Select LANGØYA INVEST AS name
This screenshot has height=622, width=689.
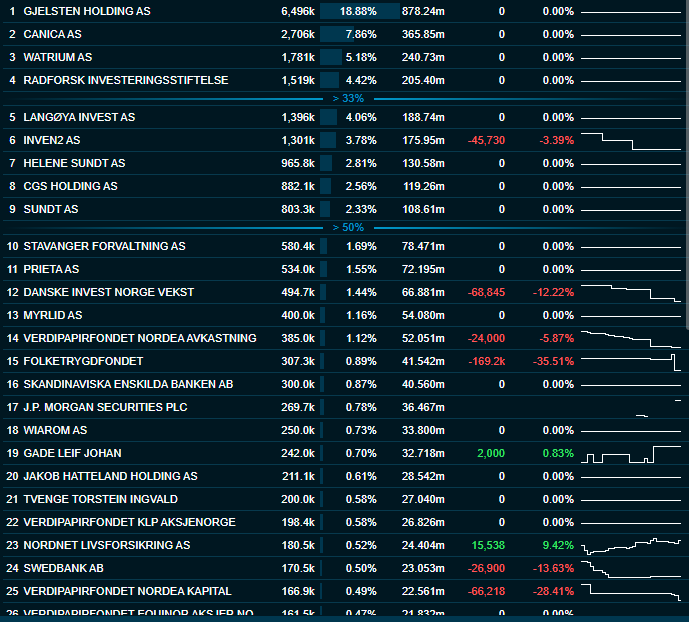(x=79, y=117)
